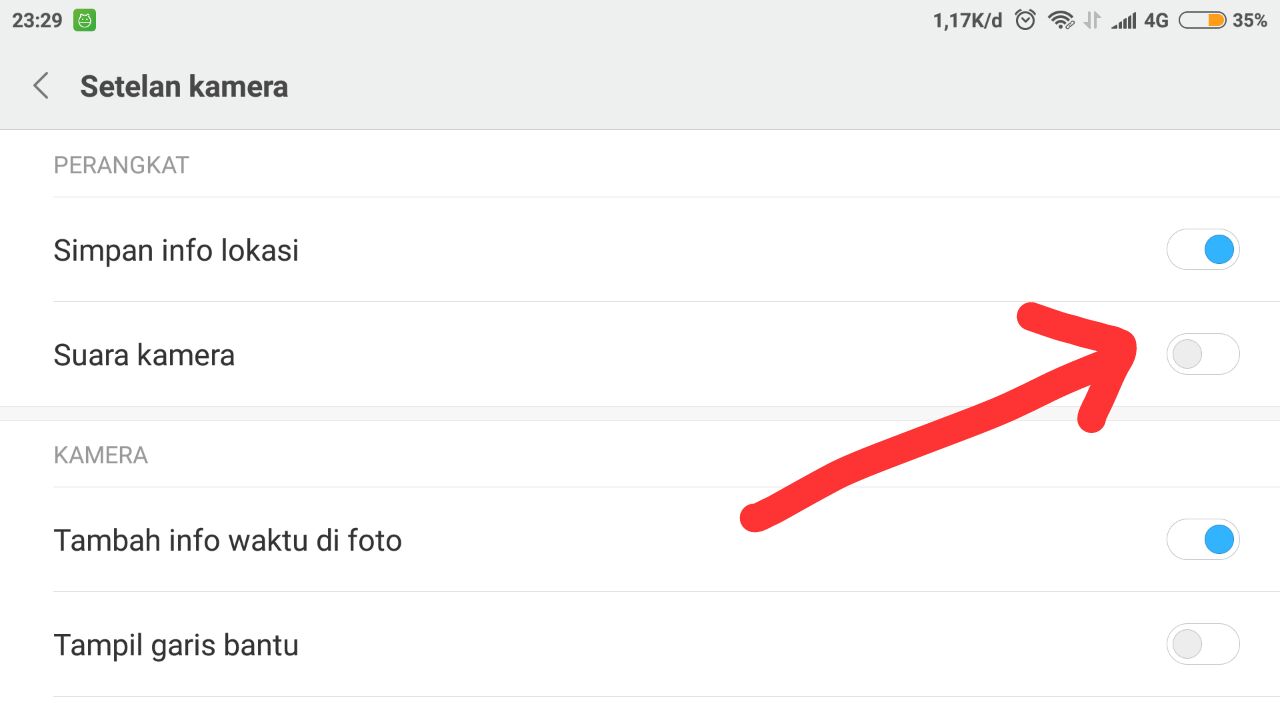
Task: Disable the Simpan info lokasi switch
Action: click(1203, 250)
